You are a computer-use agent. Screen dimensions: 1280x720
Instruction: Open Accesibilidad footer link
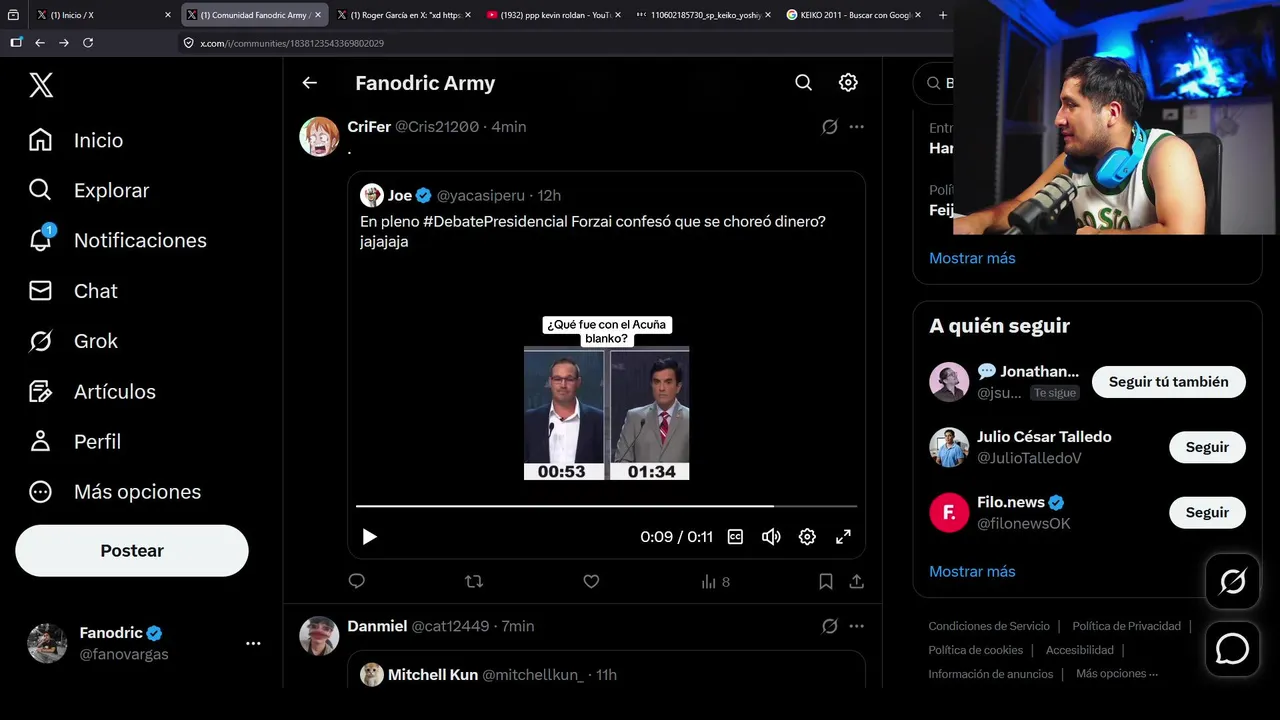[1080, 650]
